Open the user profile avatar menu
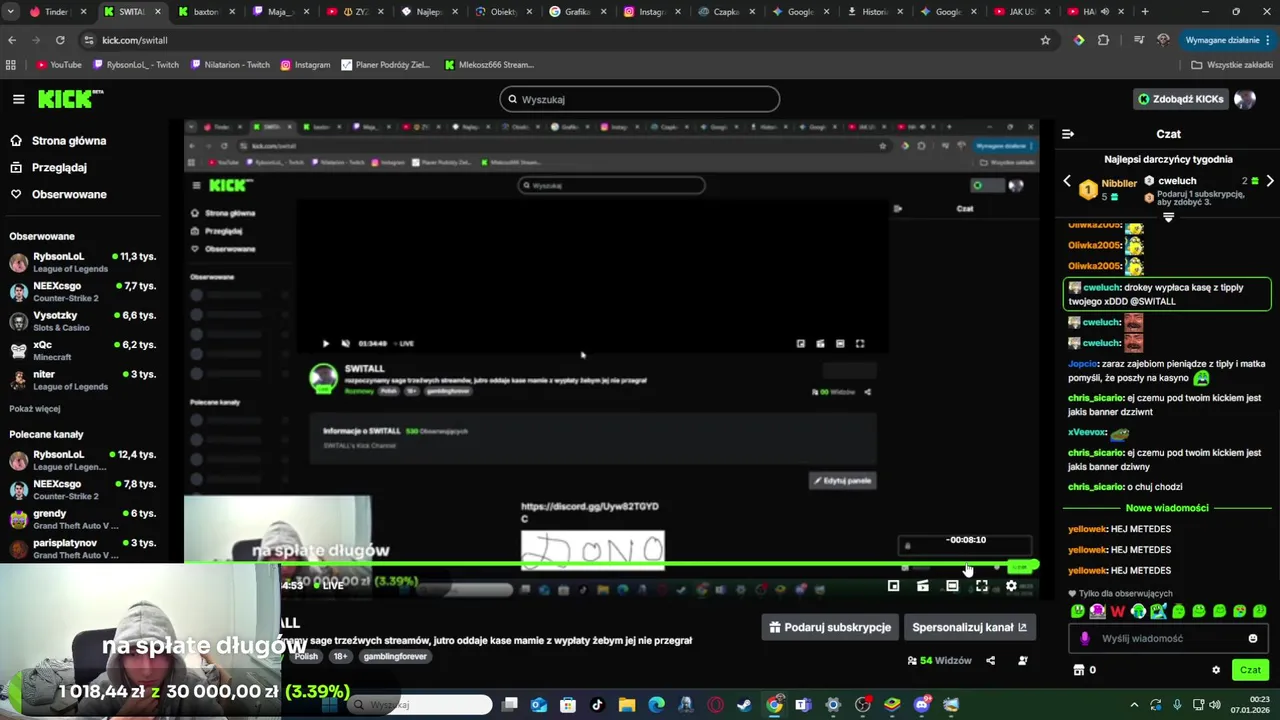Screen dimensions: 1280x720 pos(1245,99)
